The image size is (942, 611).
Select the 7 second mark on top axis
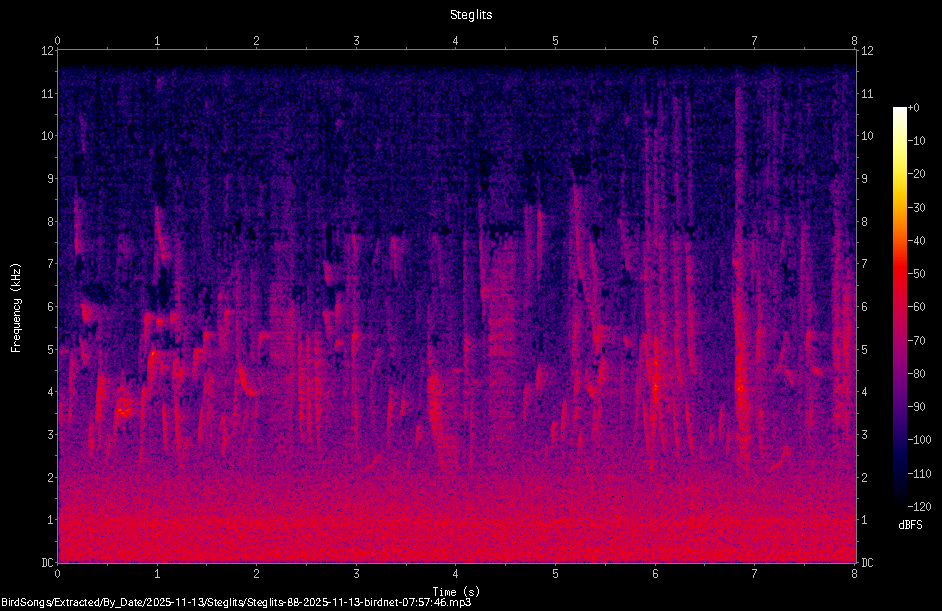(x=755, y=41)
